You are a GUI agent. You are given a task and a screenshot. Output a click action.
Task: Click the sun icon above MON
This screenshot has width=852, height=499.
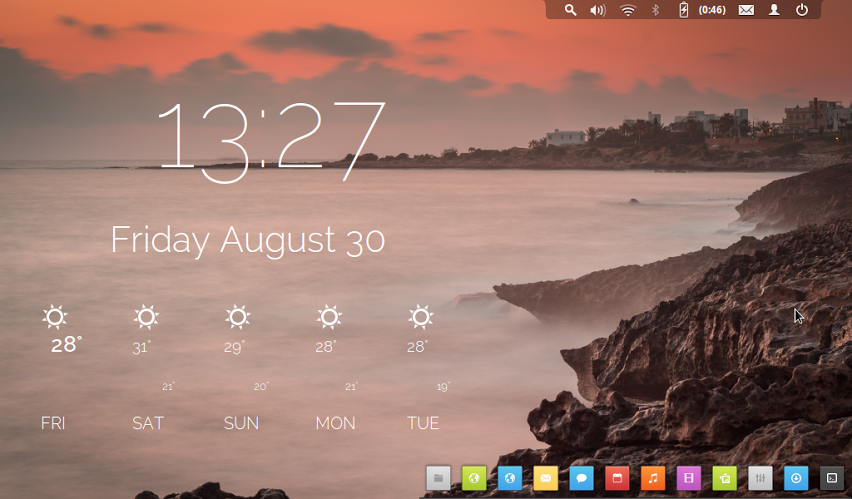point(329,317)
